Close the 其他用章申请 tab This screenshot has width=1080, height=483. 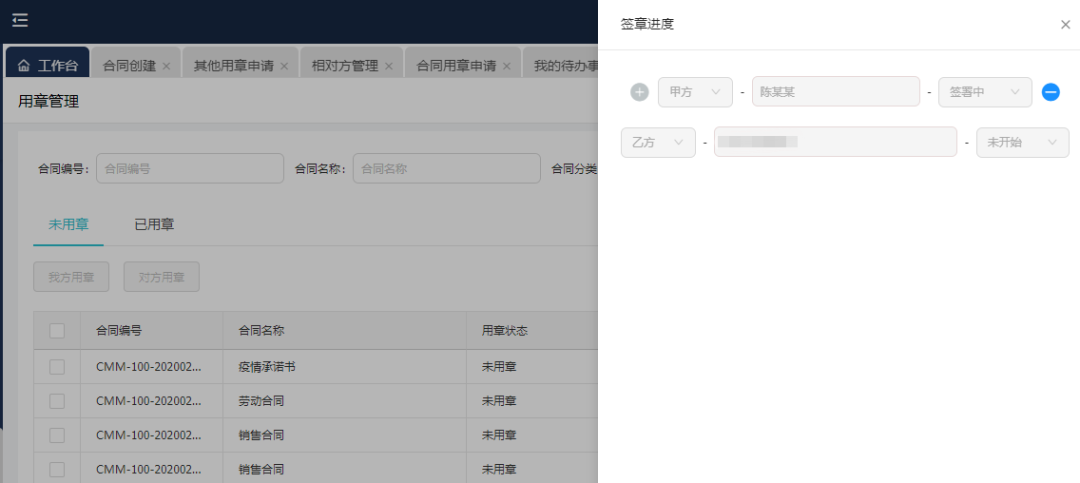(x=284, y=67)
